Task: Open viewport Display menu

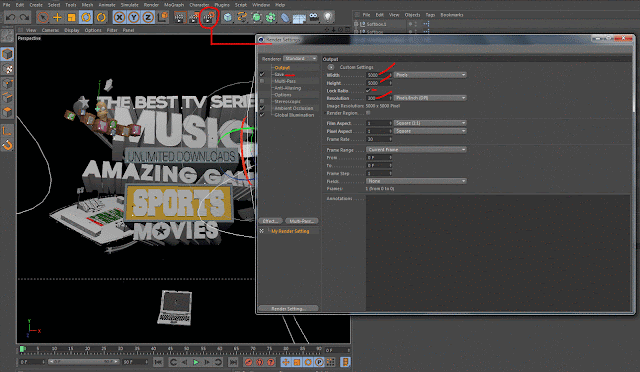Action: click(x=71, y=30)
